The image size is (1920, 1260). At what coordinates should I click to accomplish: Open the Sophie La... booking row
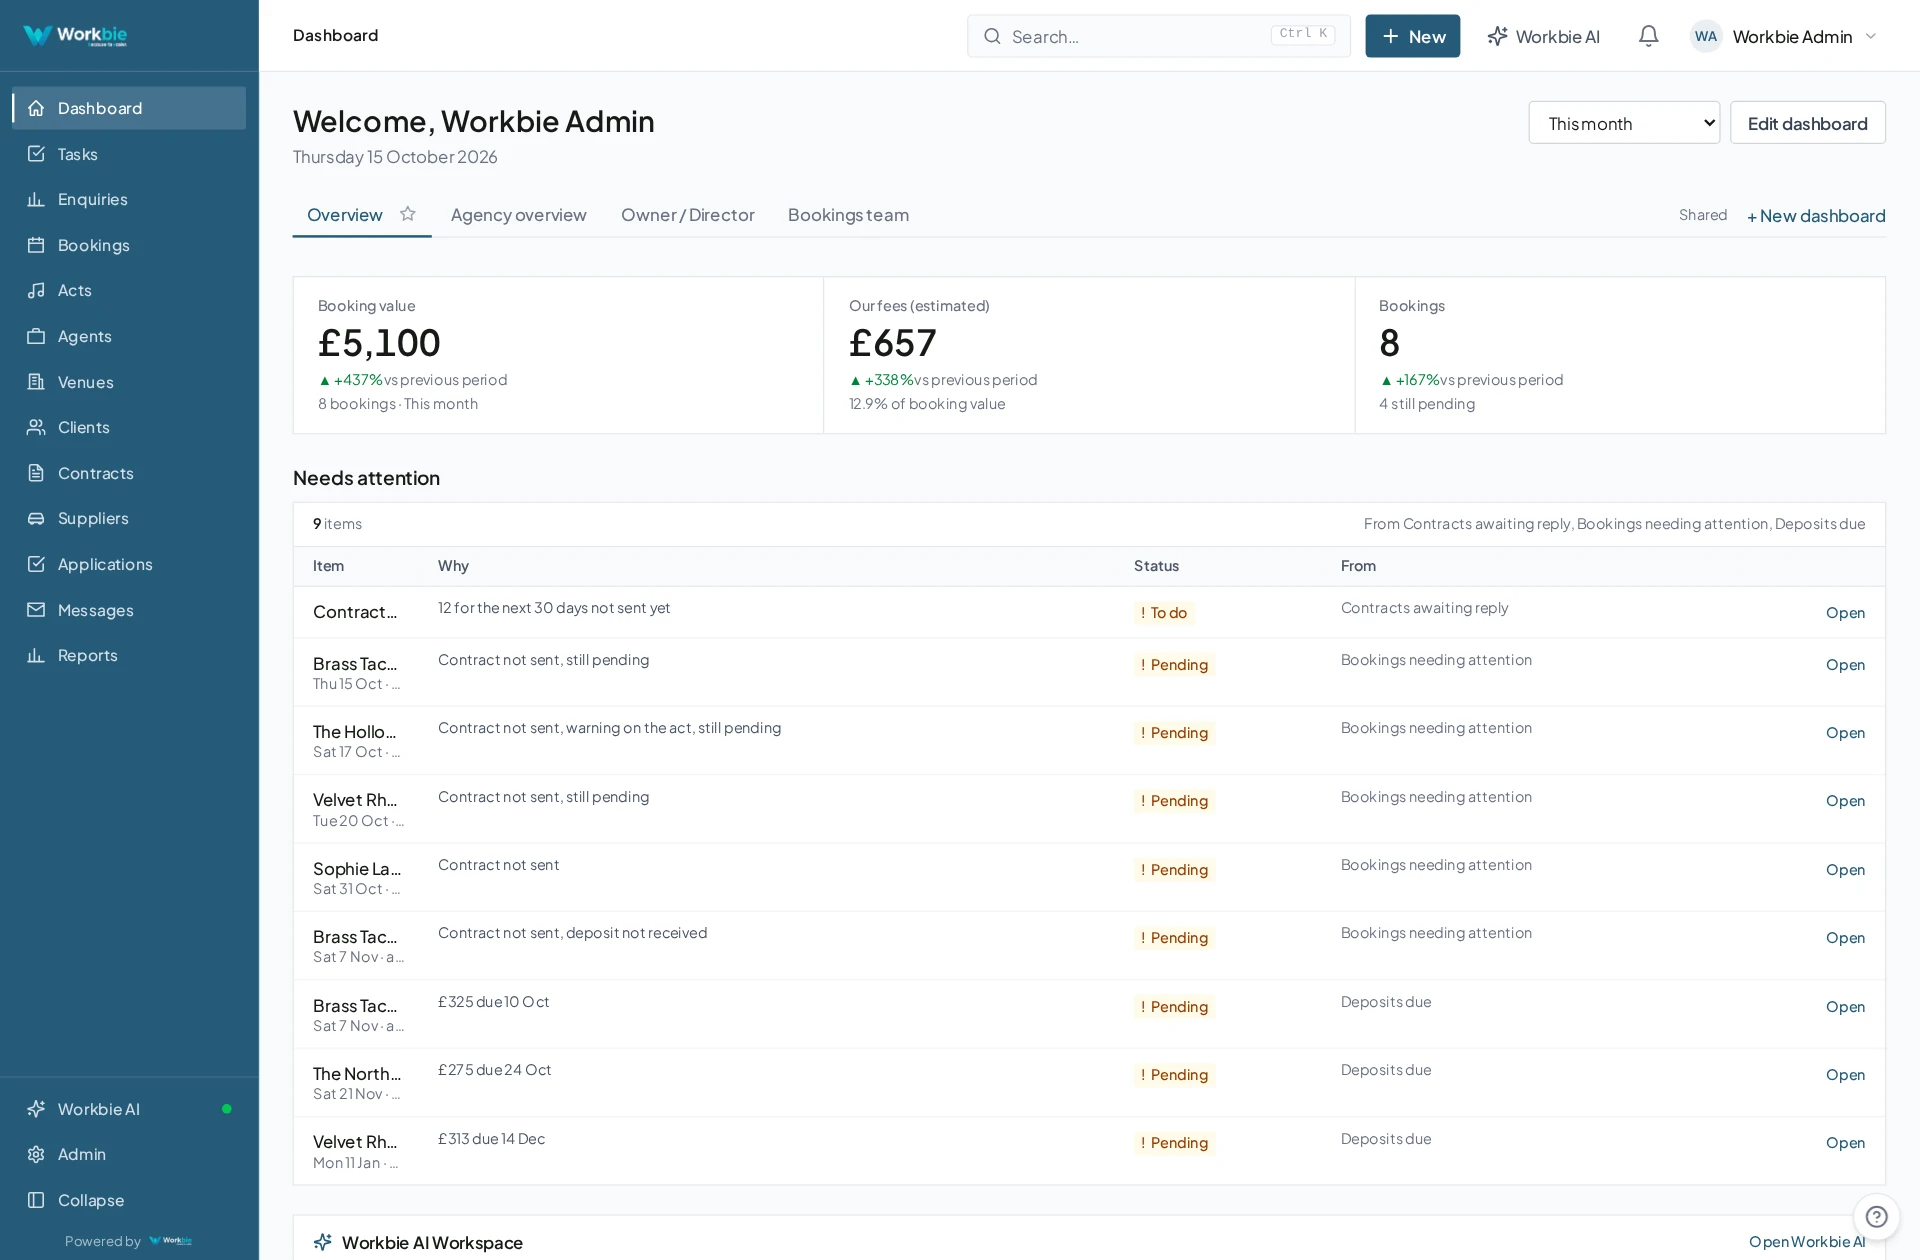[1089, 878]
